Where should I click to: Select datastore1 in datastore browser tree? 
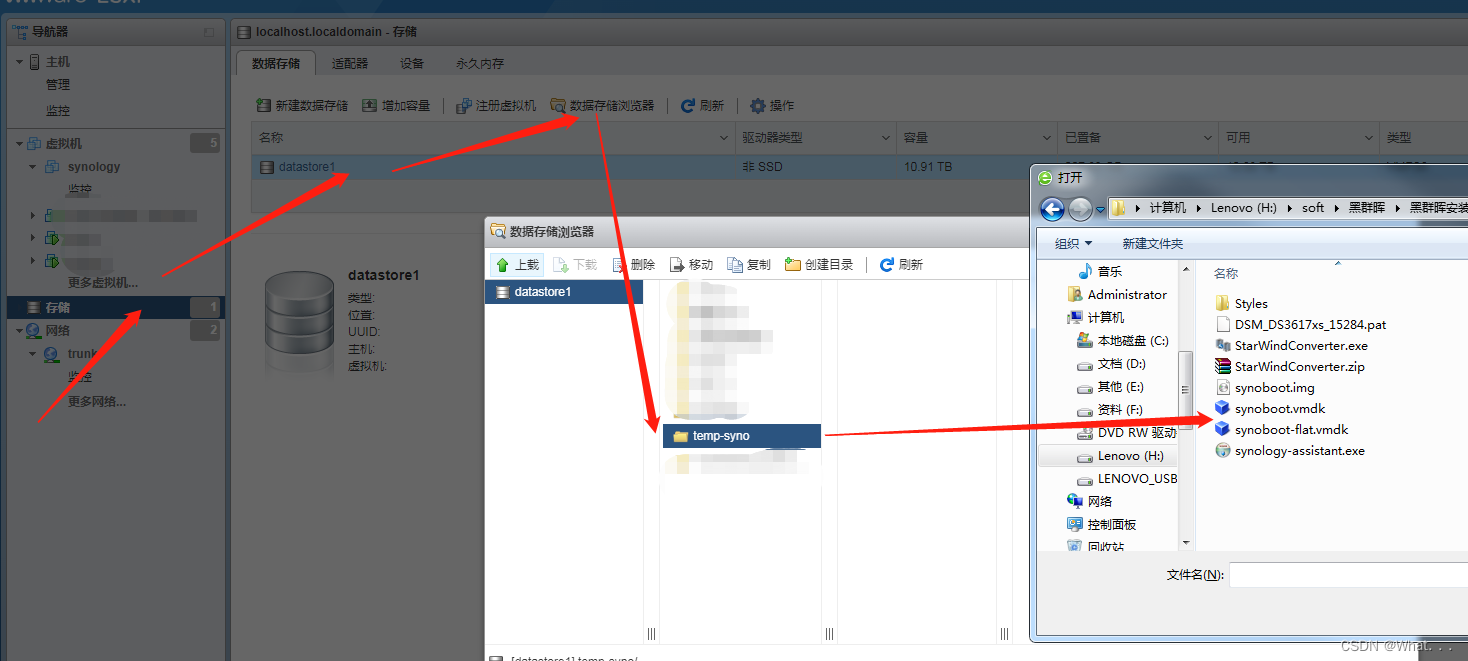[564, 292]
